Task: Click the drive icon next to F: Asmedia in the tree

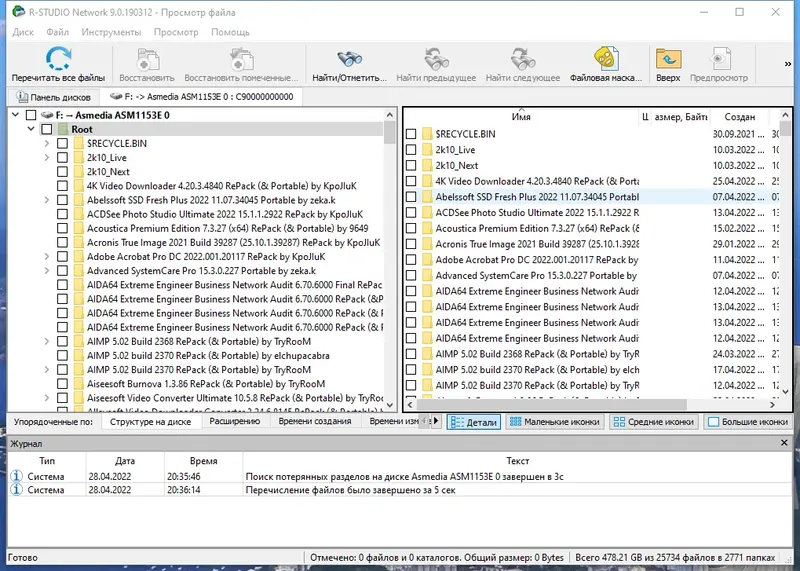Action: tap(47, 115)
